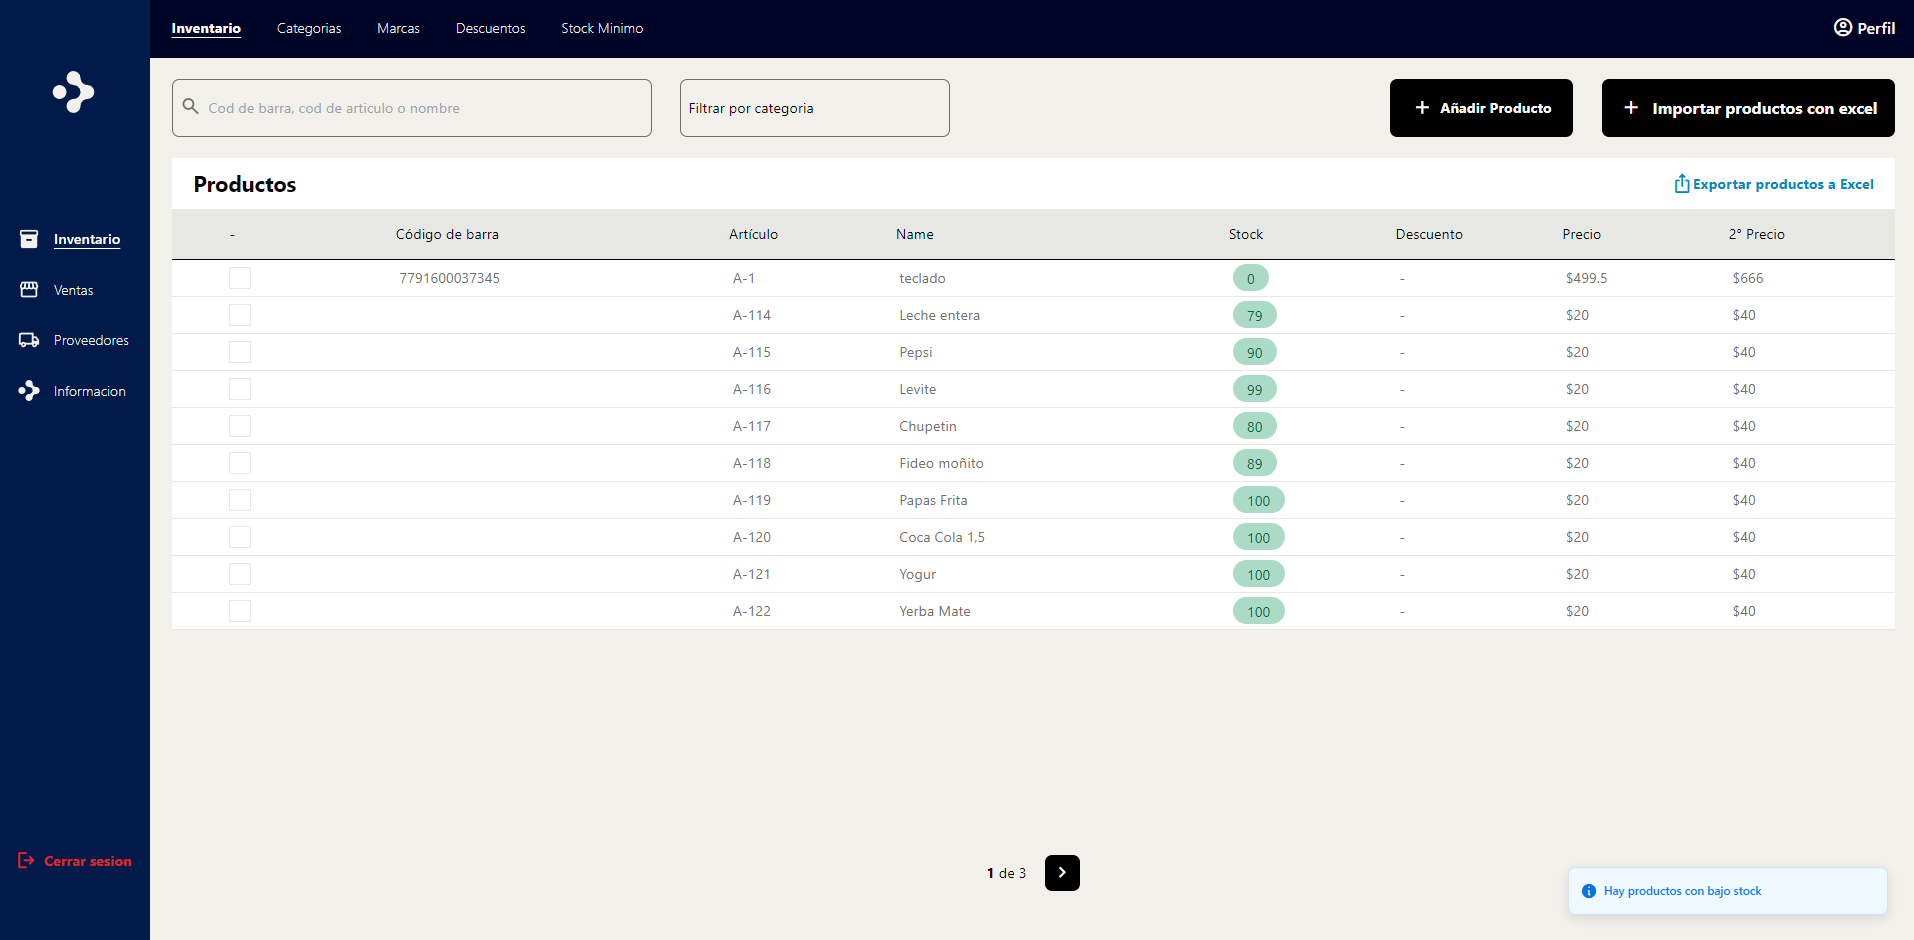Open the Stock Minimo tab
The image size is (1914, 940).
click(x=602, y=28)
